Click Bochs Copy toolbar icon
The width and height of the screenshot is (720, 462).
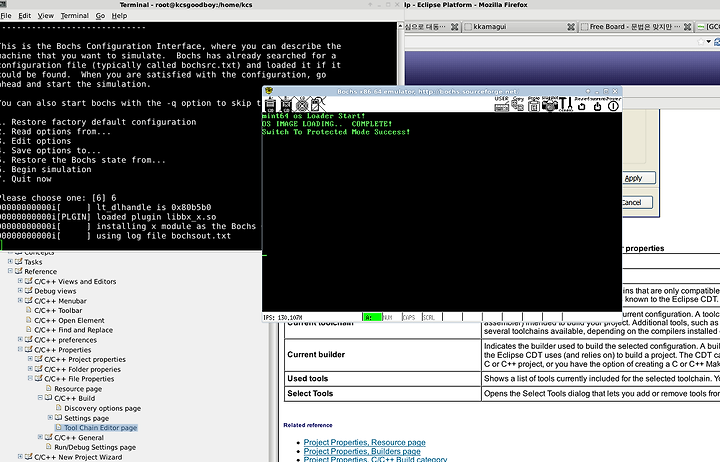[518, 104]
